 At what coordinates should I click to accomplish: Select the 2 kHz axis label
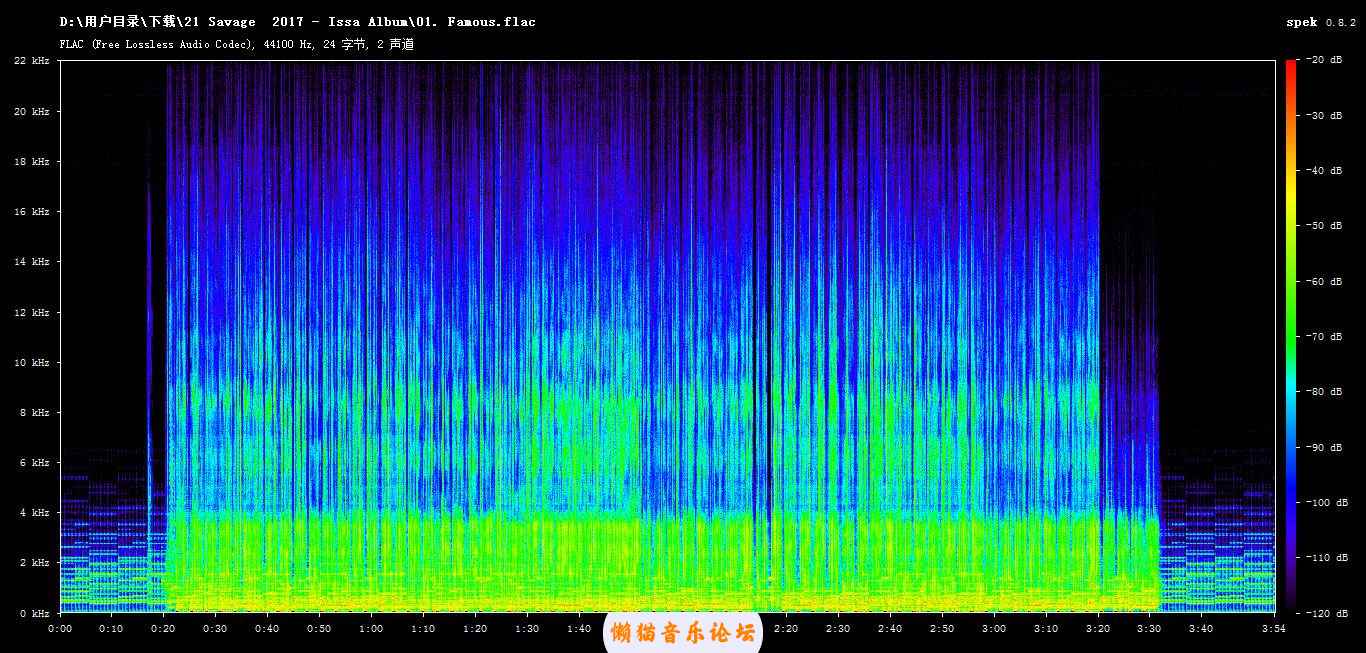tap(35, 562)
